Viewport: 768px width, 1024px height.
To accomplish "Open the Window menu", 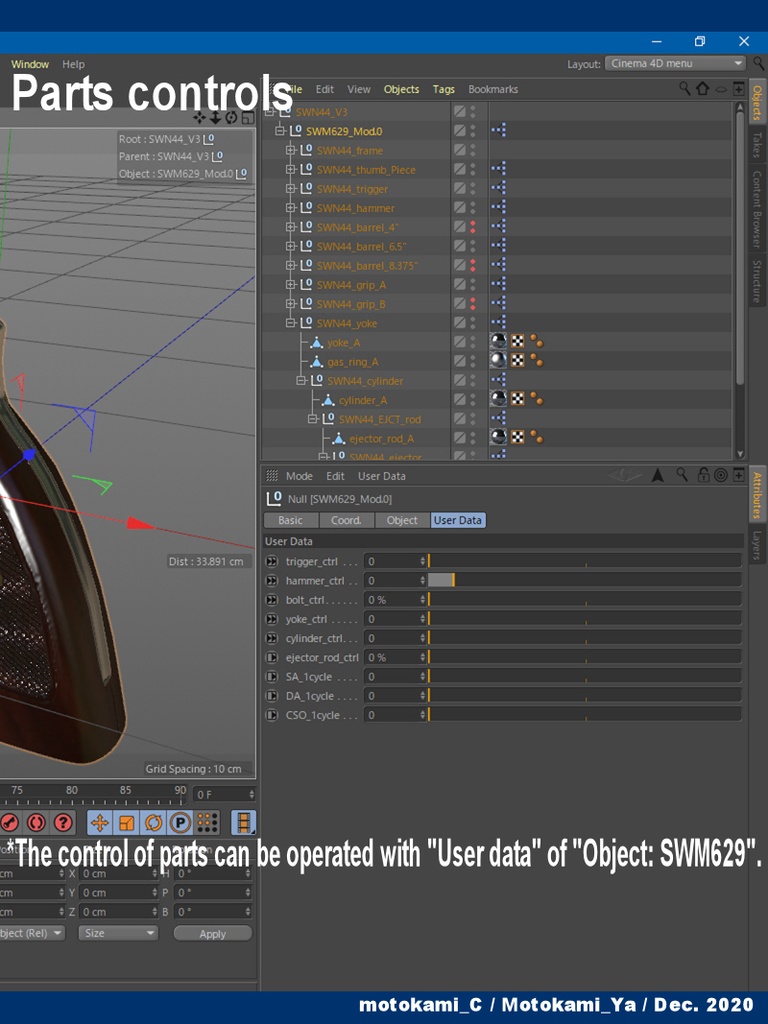I will tap(29, 64).
